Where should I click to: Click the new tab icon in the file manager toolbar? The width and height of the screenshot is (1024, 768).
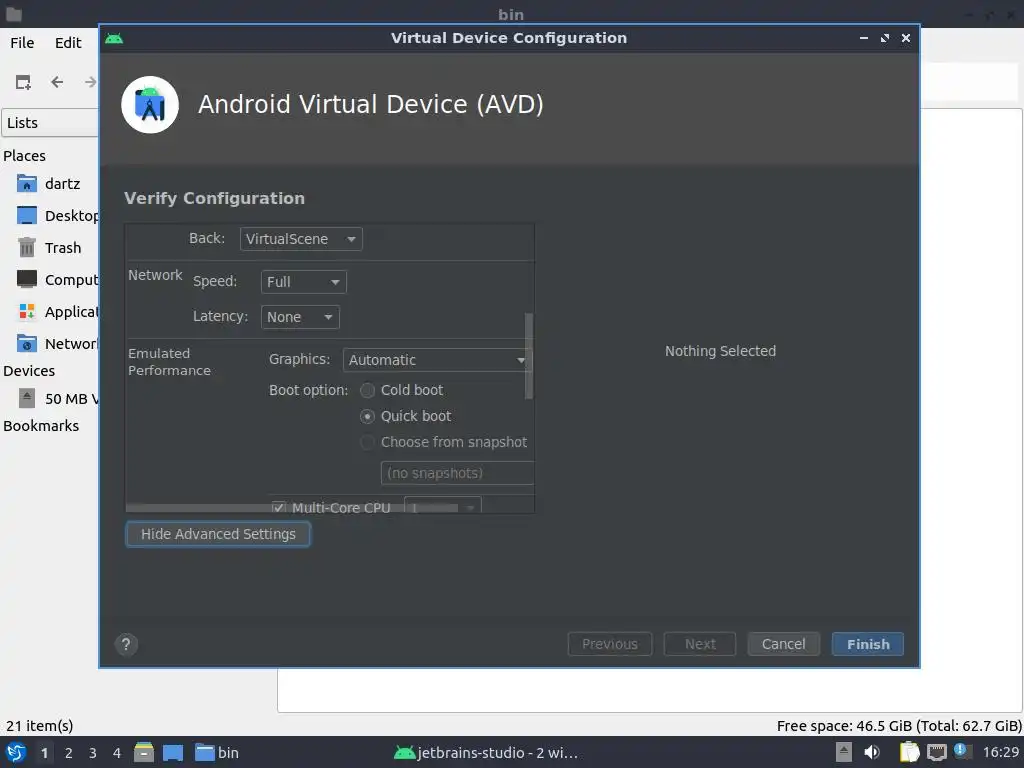point(24,82)
